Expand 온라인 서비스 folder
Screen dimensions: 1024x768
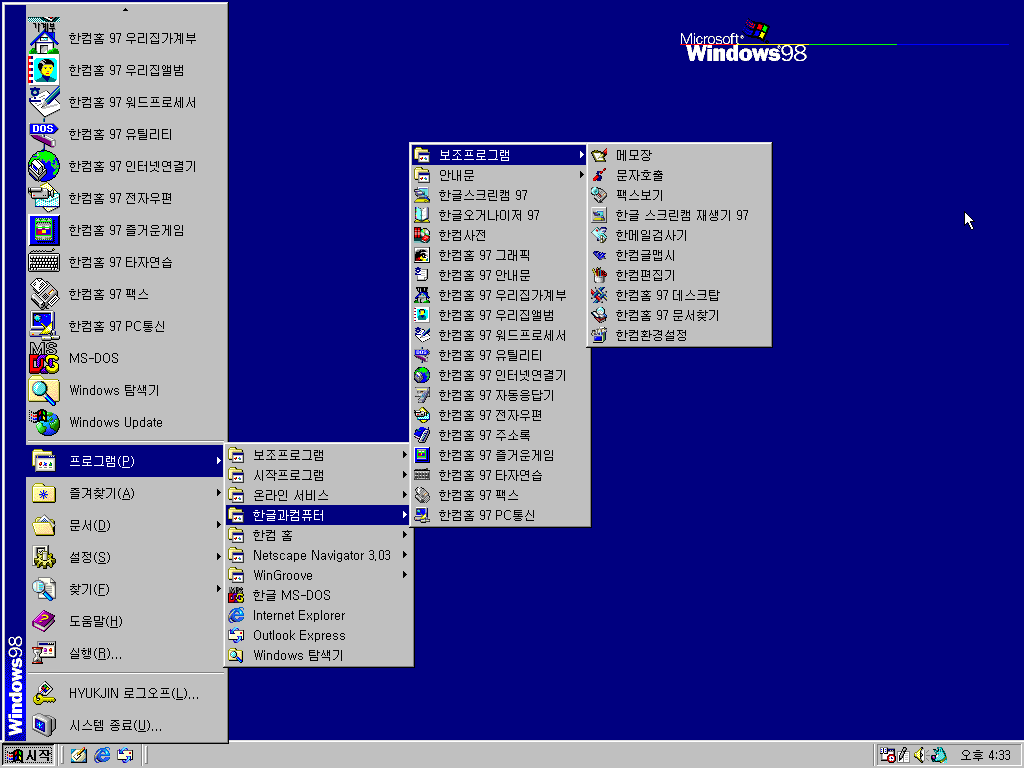click(x=318, y=495)
